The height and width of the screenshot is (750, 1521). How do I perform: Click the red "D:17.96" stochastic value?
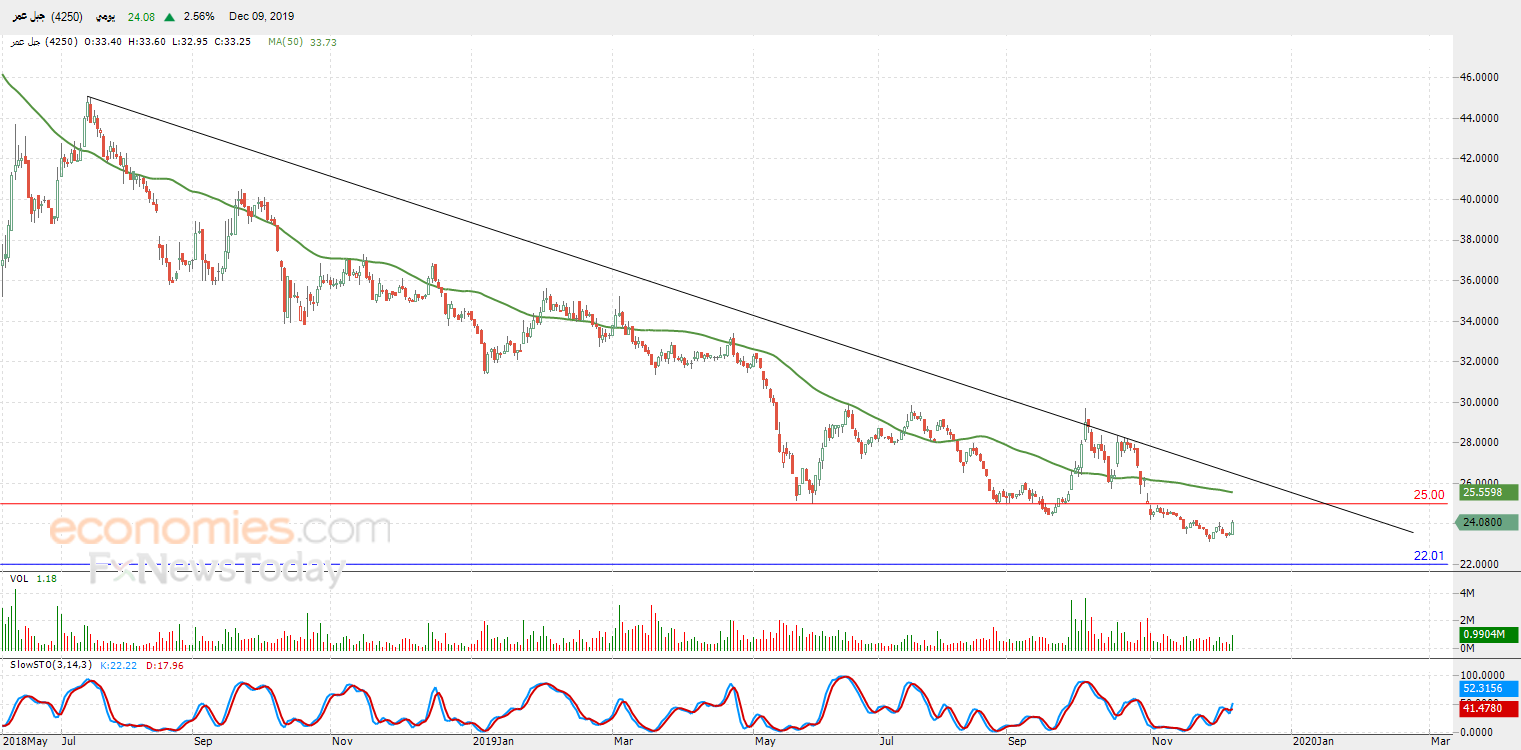163,664
